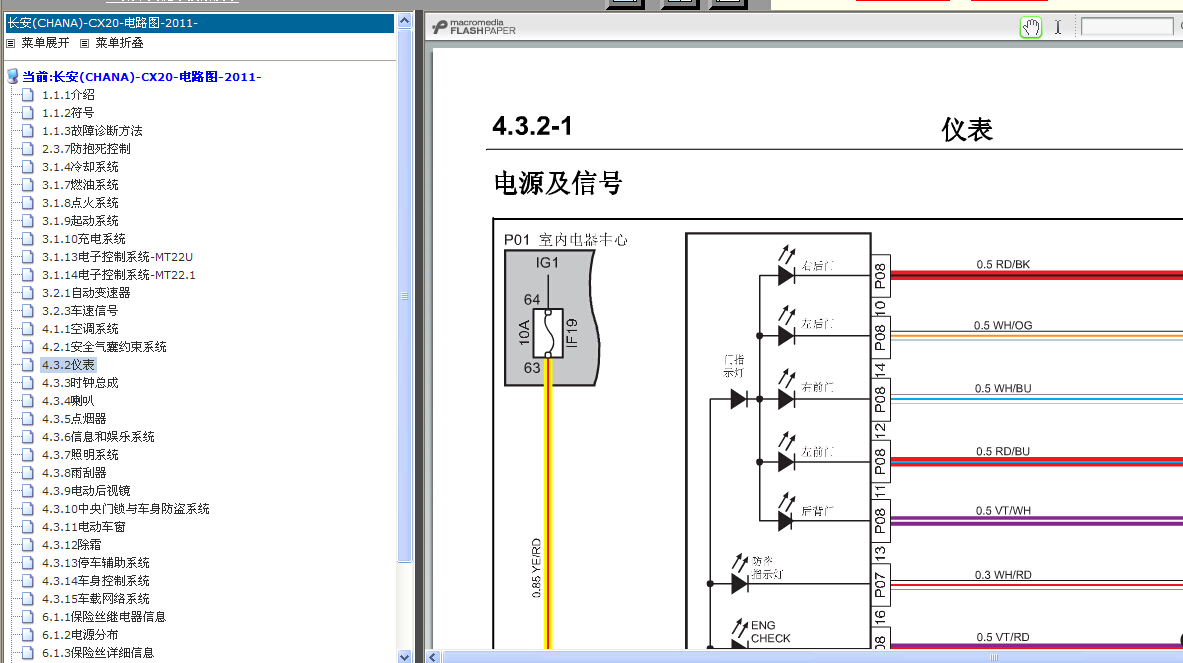Click the window title 长安(CHANA)-CX20-电路图-2011-
Image resolution: width=1183 pixels, height=663 pixels.
point(103,23)
